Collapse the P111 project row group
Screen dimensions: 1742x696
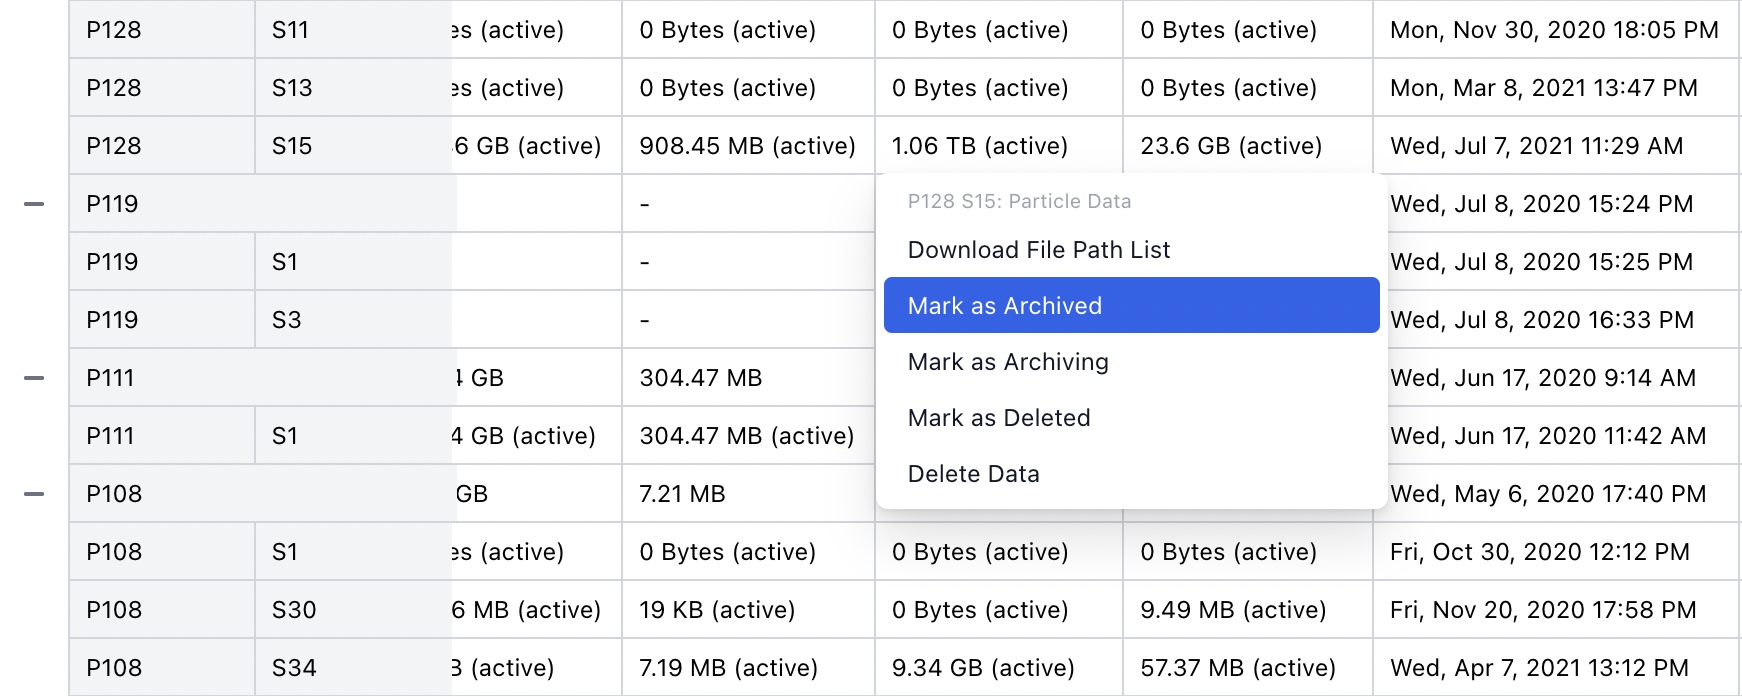(x=34, y=378)
